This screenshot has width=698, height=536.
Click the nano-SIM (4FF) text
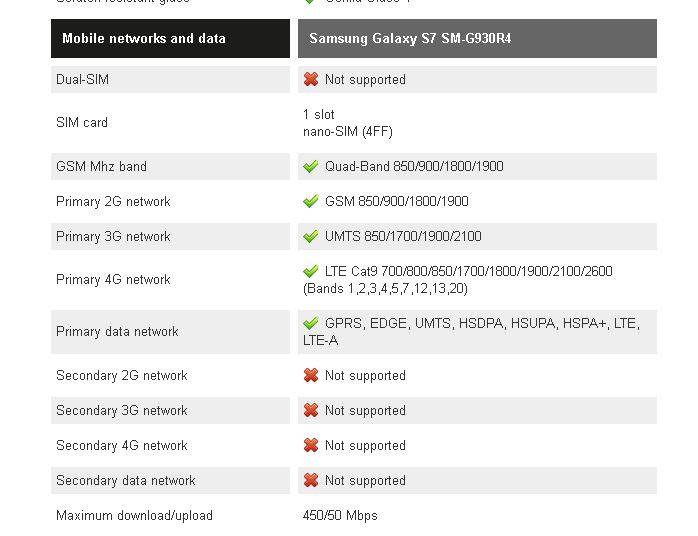[348, 131]
